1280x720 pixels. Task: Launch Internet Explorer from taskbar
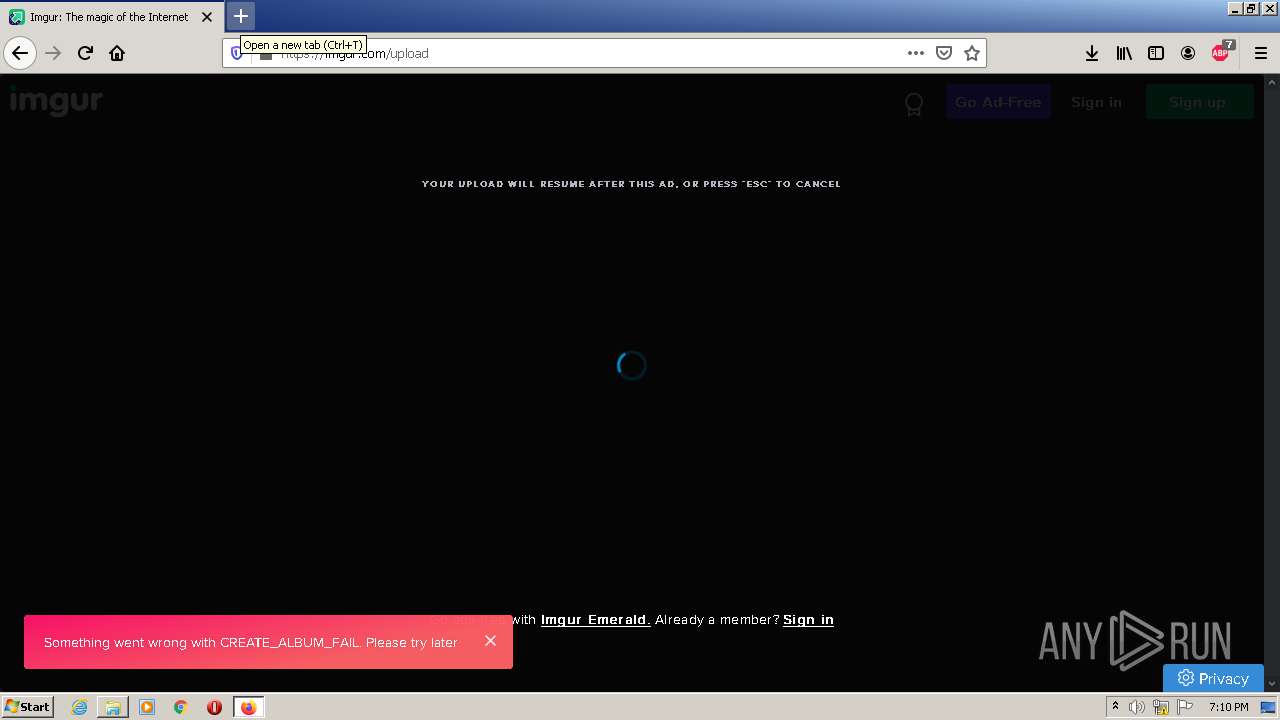(x=79, y=707)
